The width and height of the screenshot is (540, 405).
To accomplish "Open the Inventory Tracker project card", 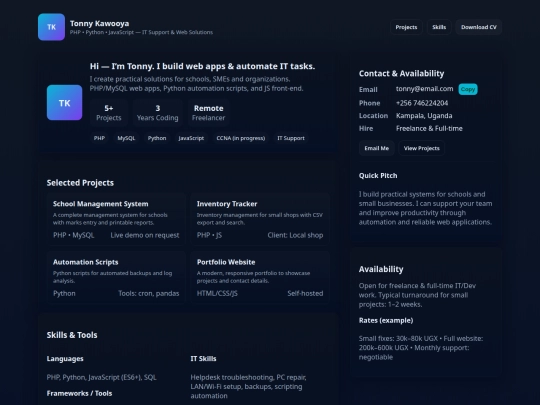I will click(260, 219).
